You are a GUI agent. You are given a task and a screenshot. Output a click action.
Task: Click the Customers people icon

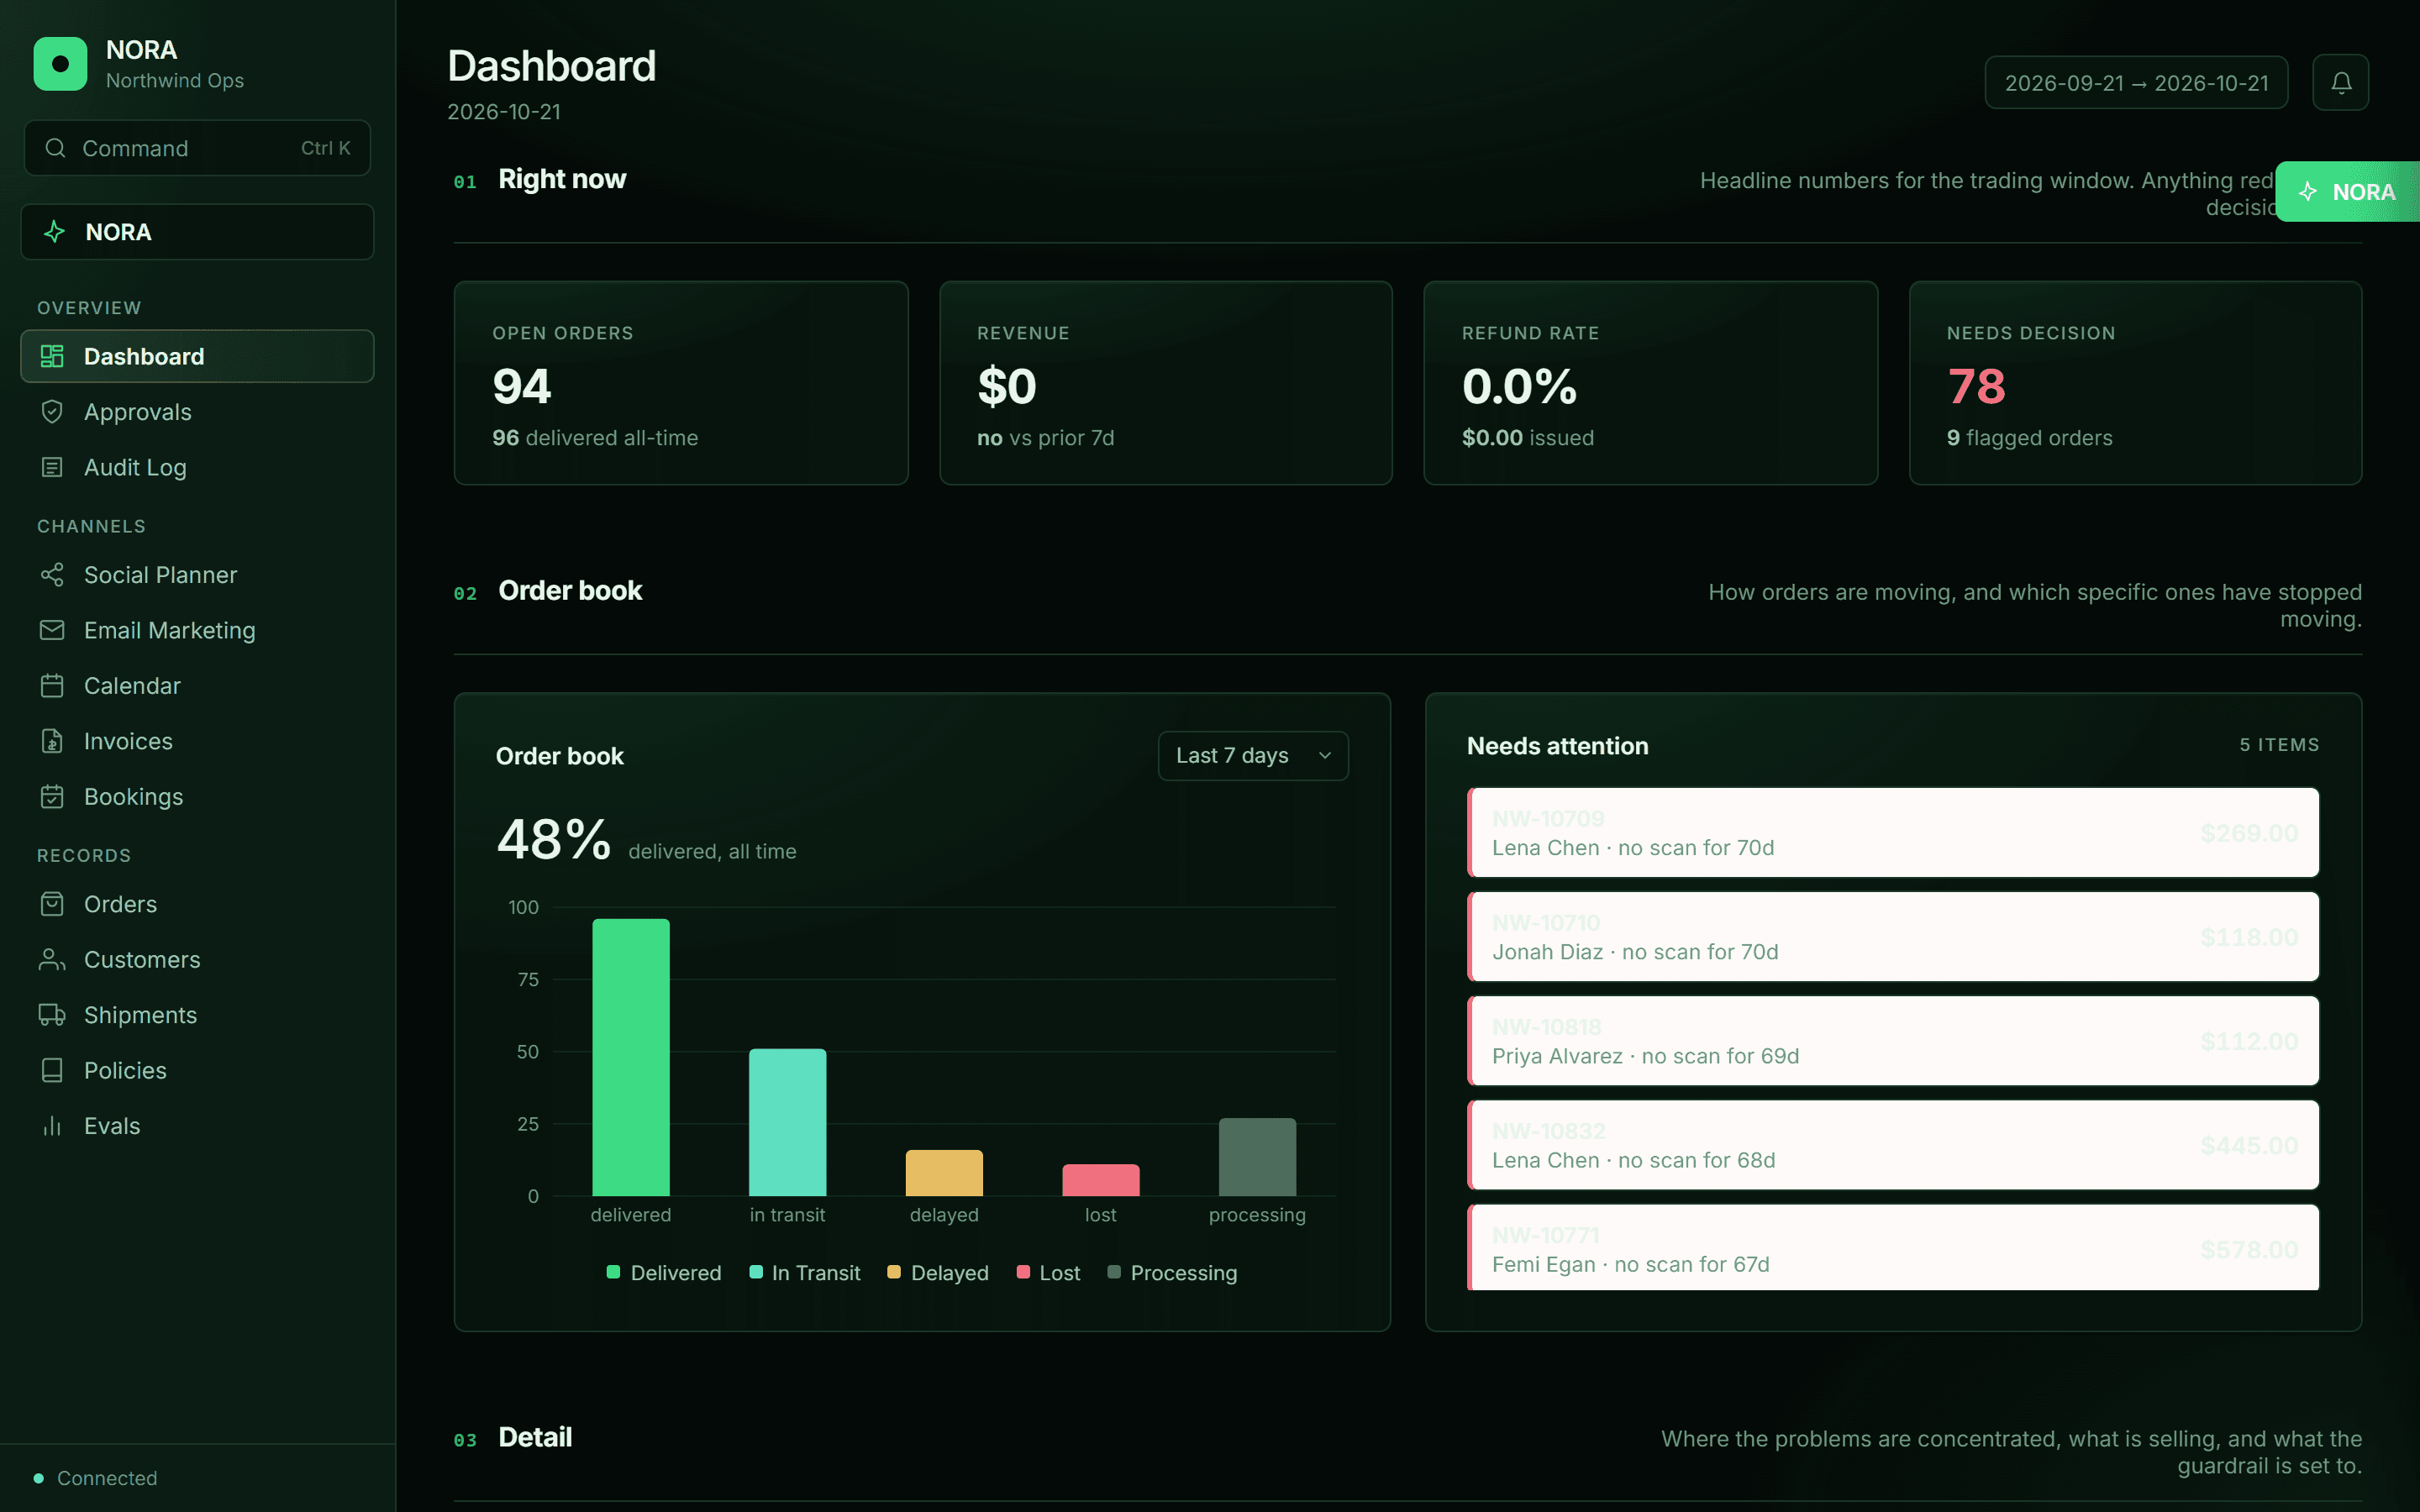coord(52,960)
